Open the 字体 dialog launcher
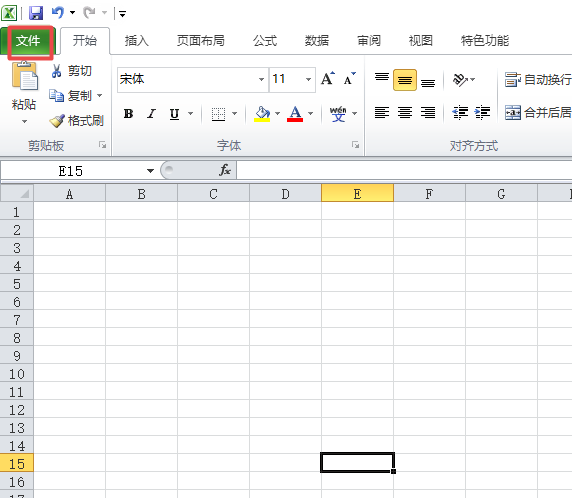574x498 pixels. (355, 145)
